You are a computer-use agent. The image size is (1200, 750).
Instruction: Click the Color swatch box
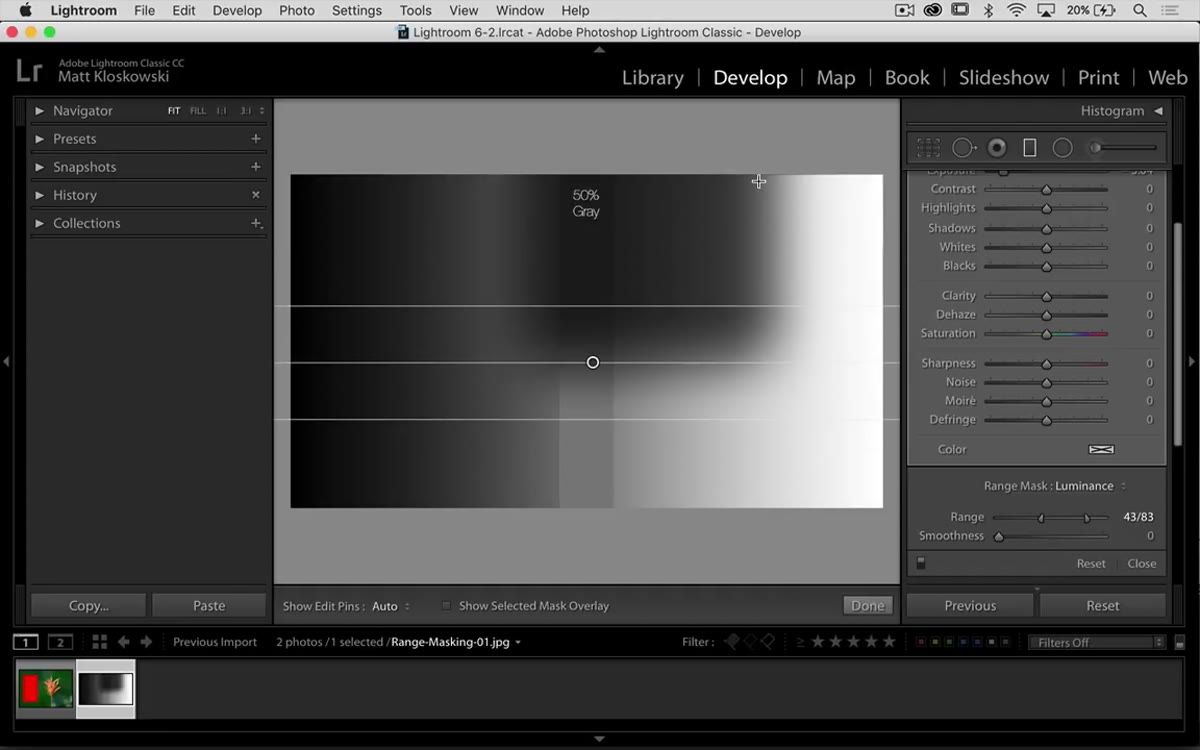click(x=1101, y=450)
